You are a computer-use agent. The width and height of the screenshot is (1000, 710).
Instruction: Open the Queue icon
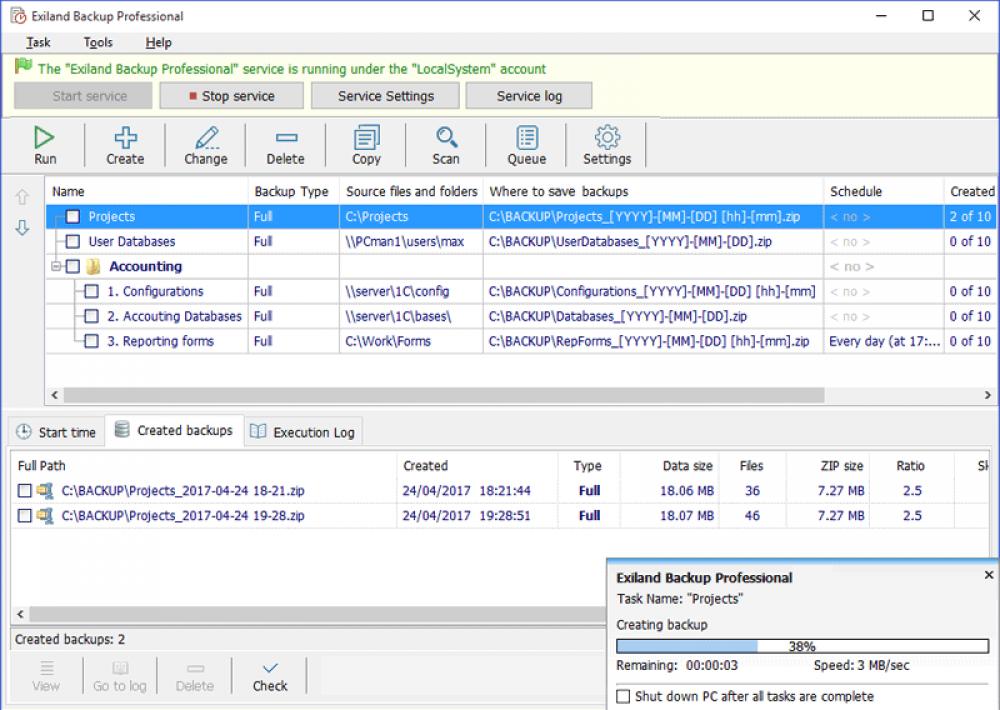pos(526,144)
